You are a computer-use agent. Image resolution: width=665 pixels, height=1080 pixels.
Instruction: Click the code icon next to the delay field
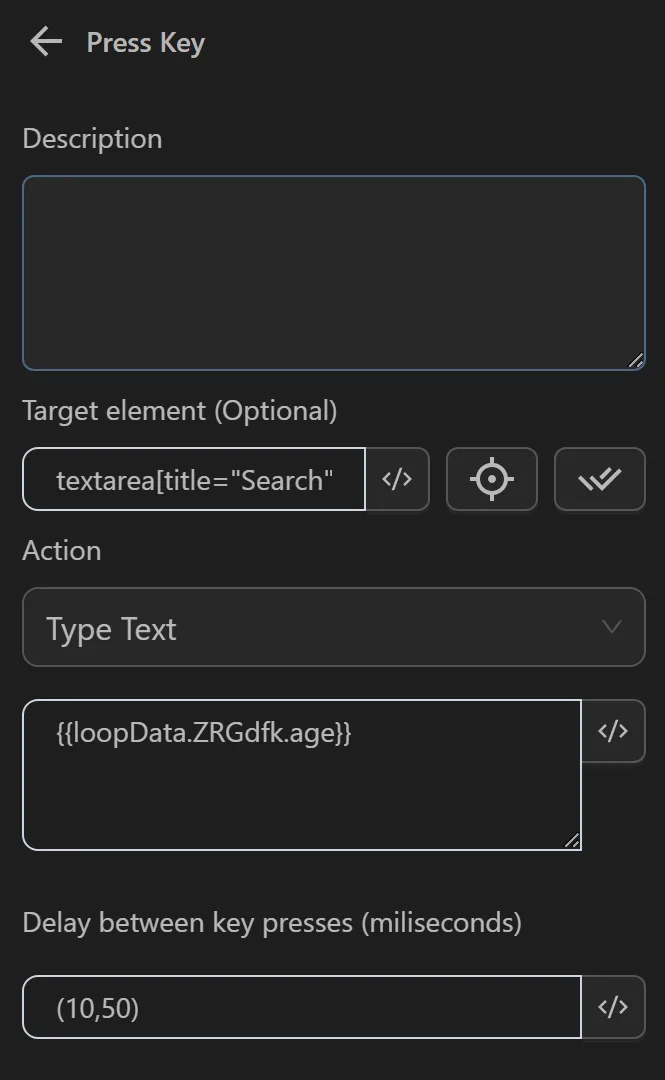tap(614, 1007)
